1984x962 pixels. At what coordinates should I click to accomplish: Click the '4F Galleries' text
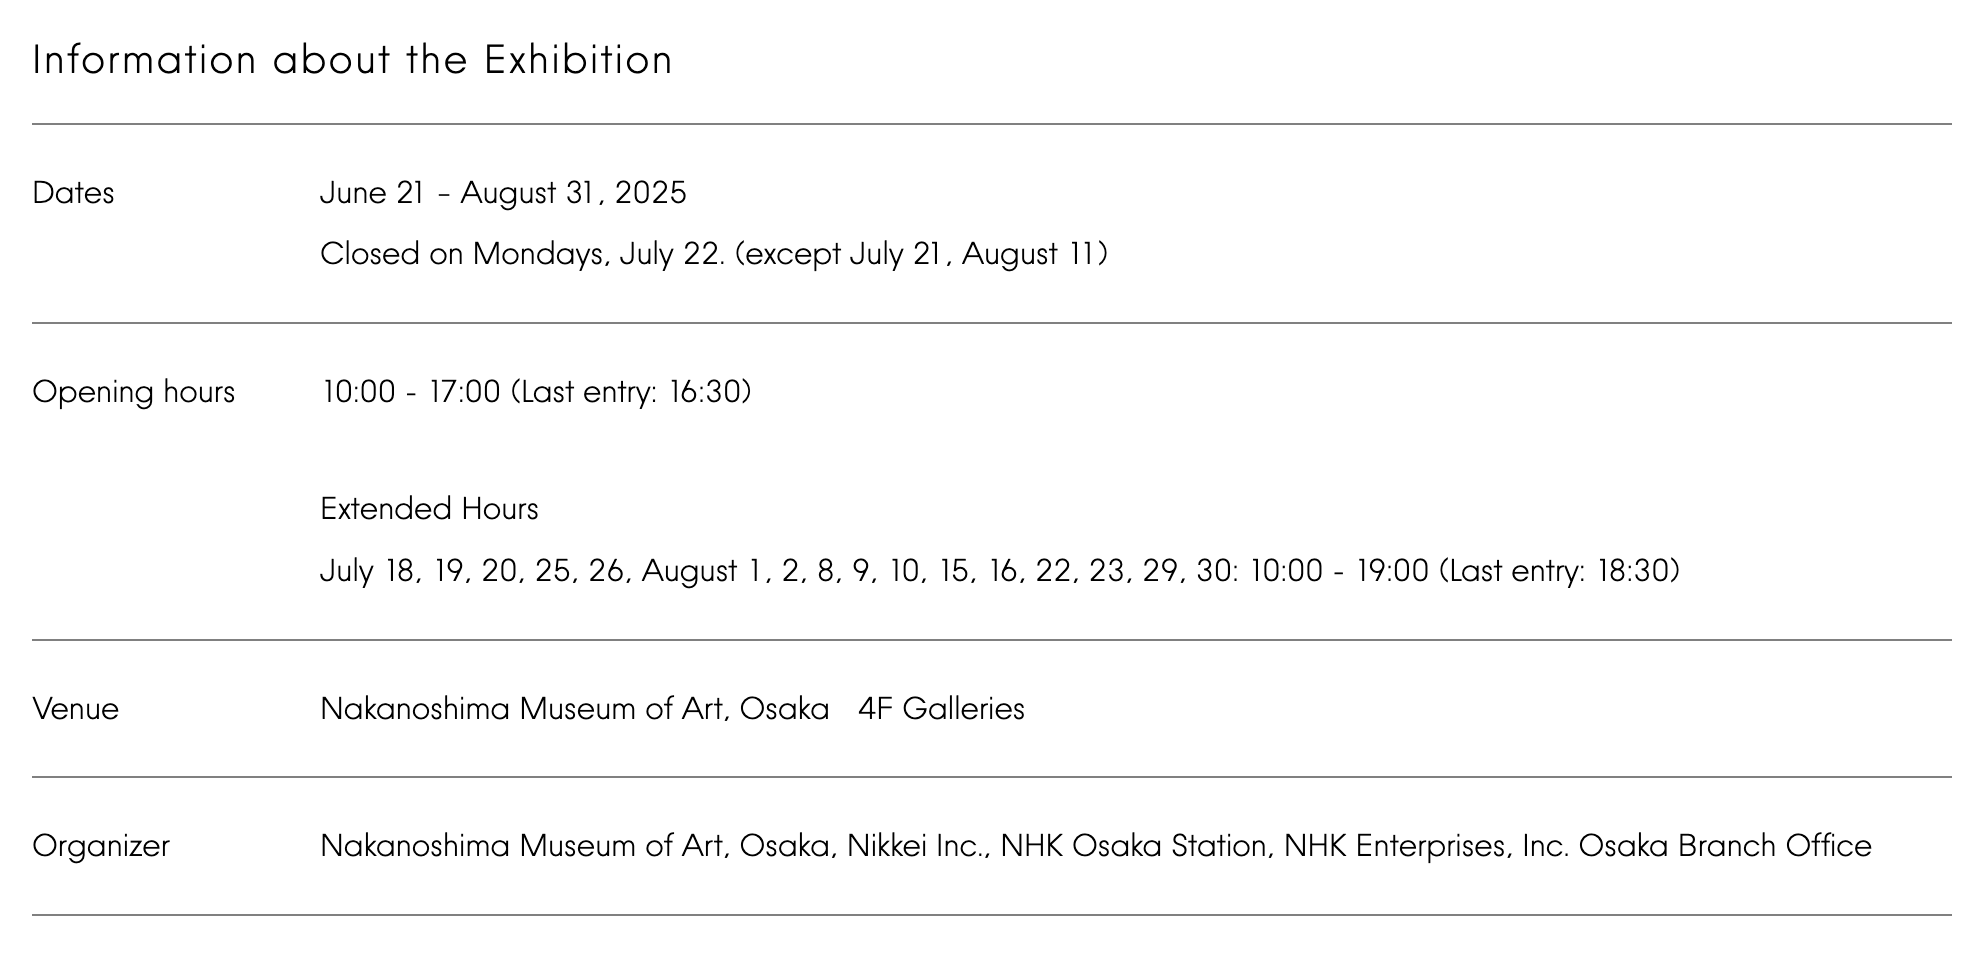click(941, 709)
